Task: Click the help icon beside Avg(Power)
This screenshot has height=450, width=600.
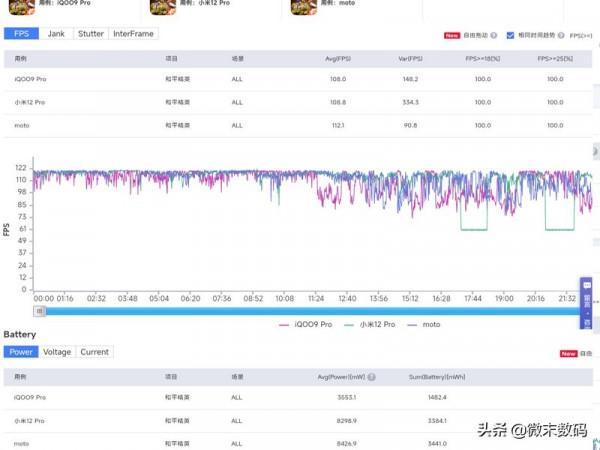Action: (x=371, y=377)
